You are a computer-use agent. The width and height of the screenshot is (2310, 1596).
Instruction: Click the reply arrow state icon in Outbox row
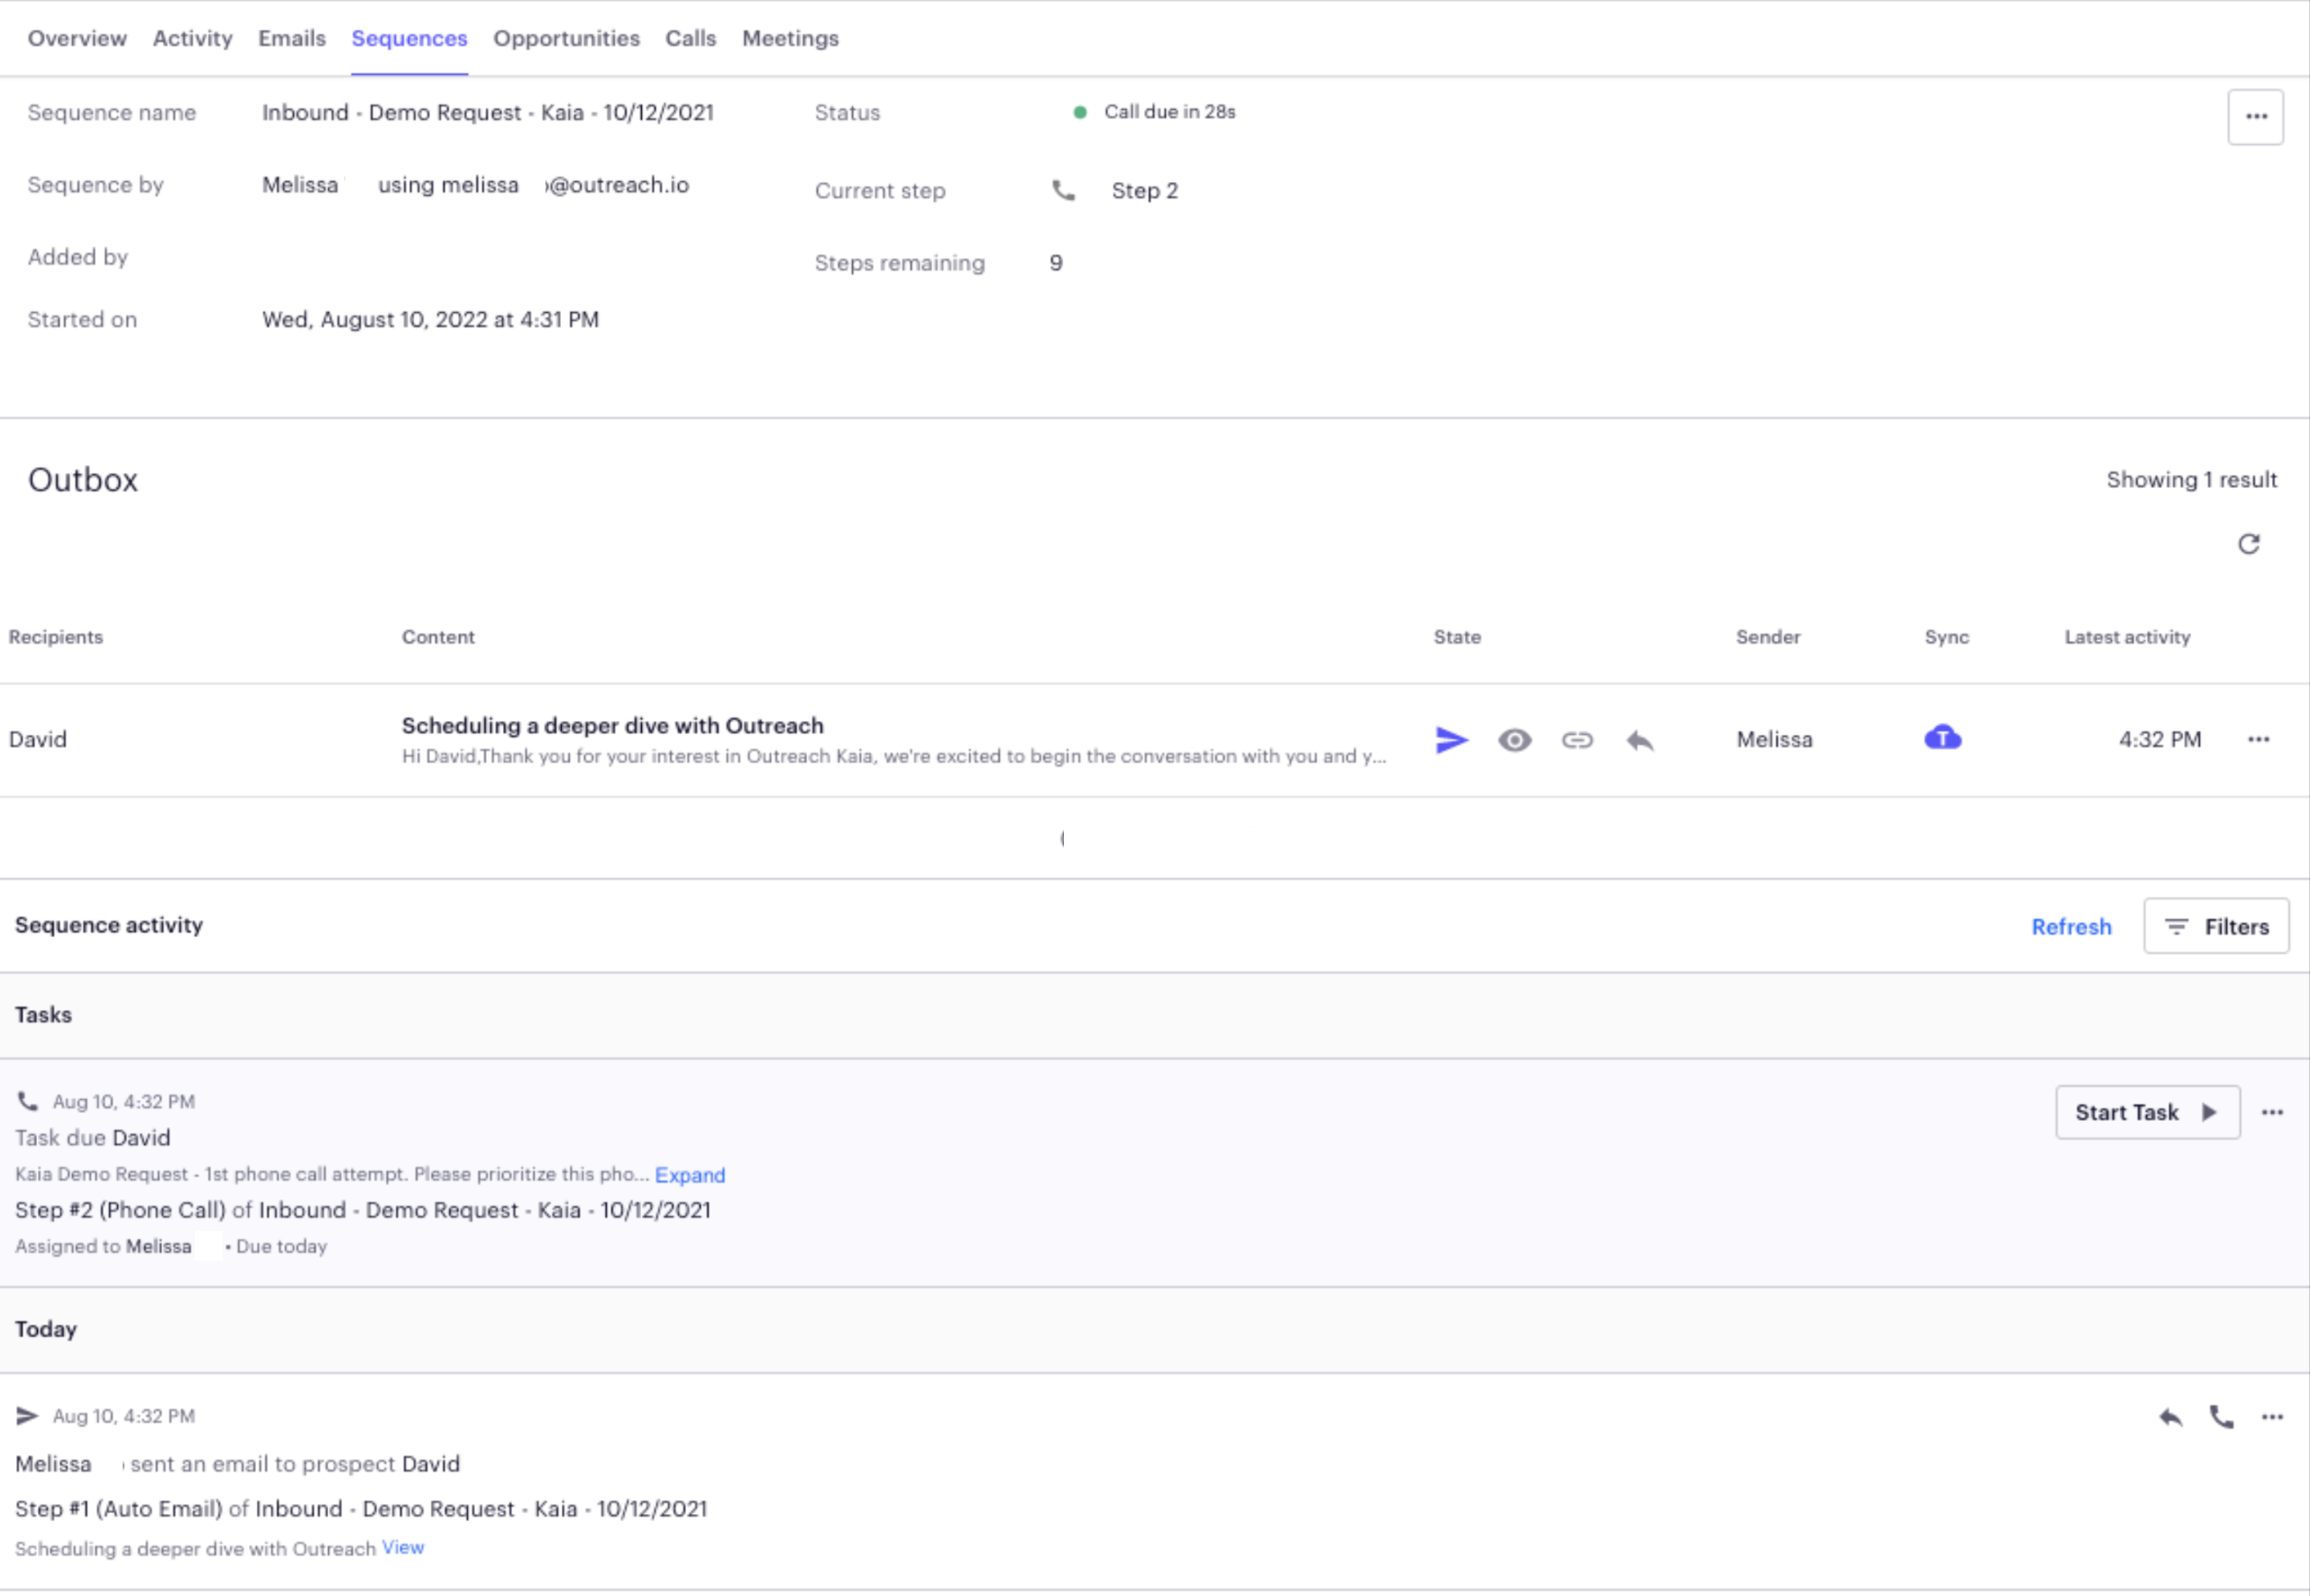(1640, 740)
